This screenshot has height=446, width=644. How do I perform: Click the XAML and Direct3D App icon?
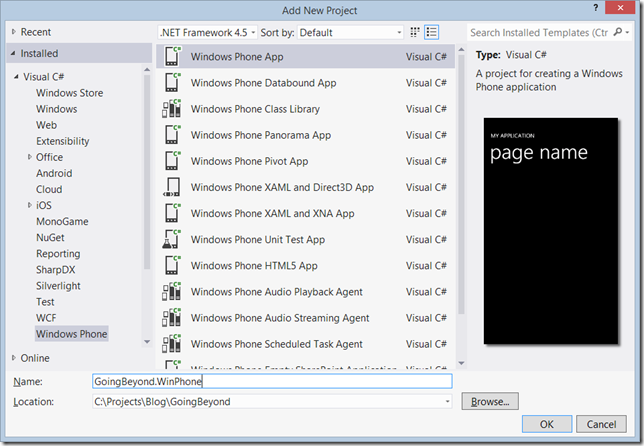point(172,187)
